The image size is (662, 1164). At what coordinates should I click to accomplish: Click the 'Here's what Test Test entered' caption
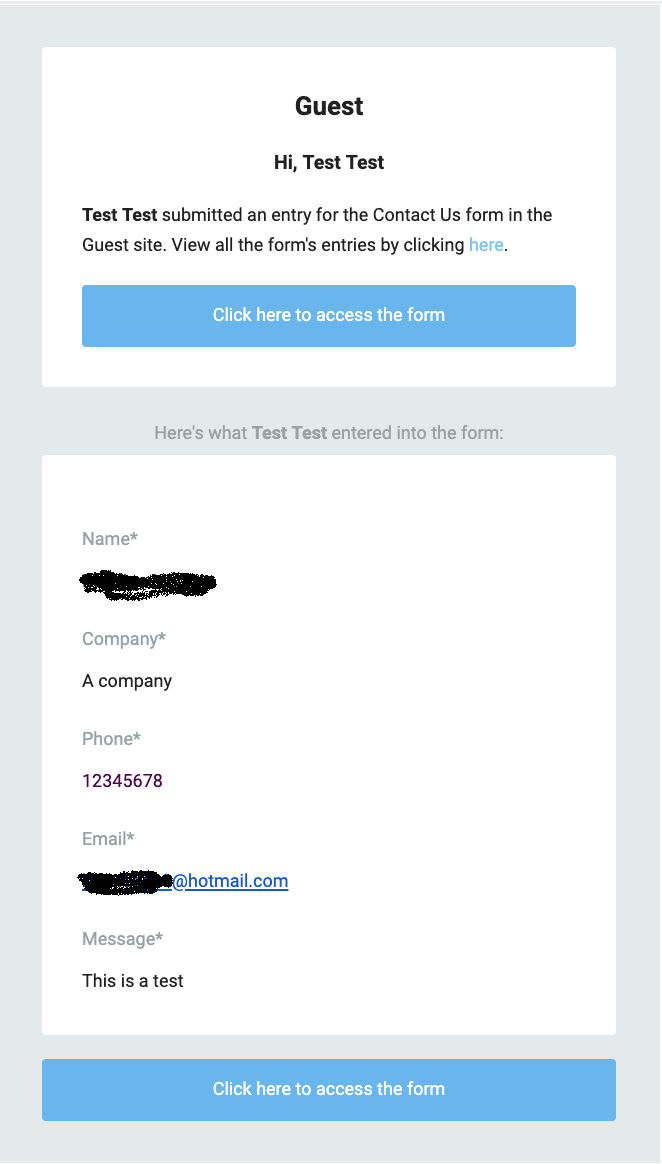[329, 433]
